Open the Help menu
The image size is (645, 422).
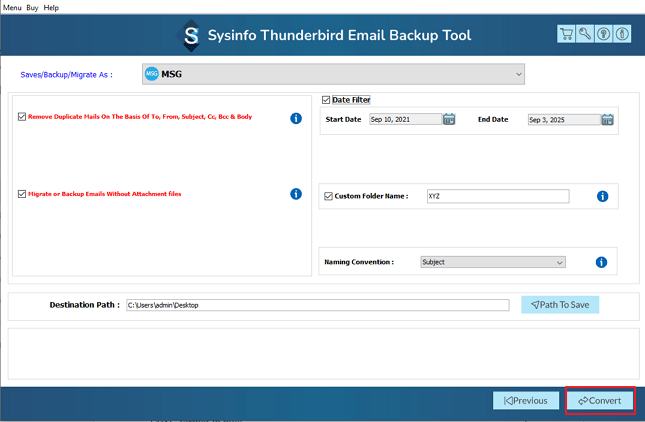click(51, 7)
